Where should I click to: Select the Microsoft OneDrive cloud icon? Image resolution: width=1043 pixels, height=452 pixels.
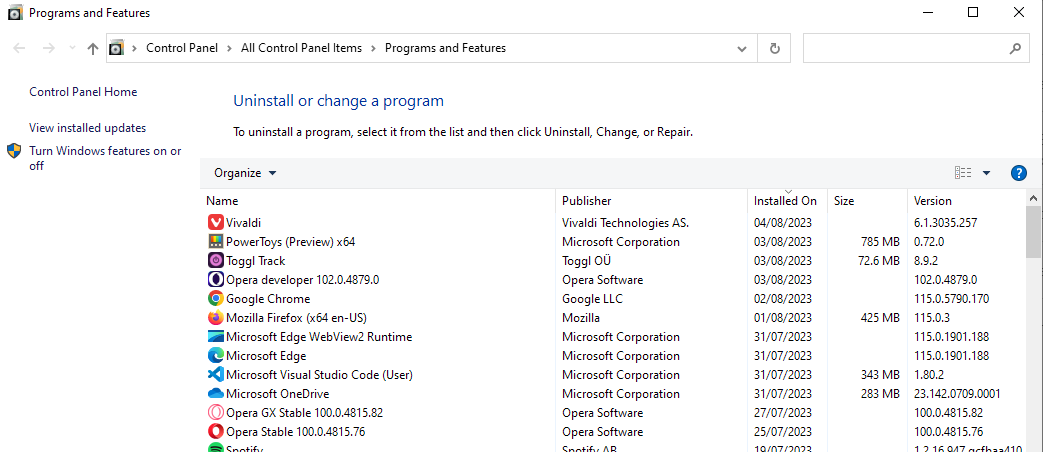[216, 394]
